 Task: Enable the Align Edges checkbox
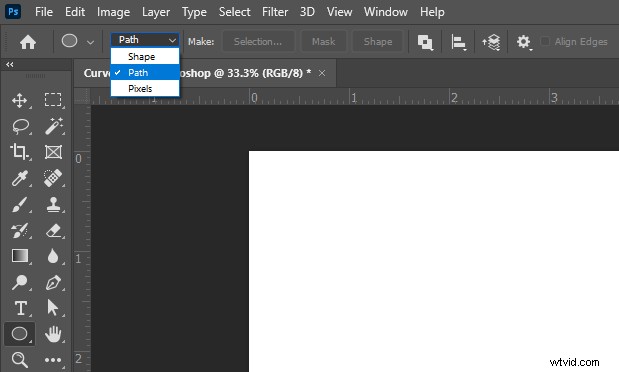545,41
